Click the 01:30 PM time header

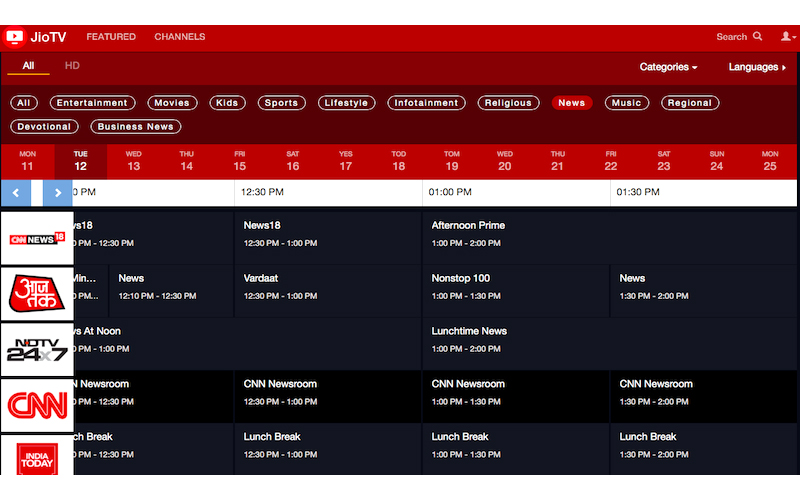[x=704, y=192]
